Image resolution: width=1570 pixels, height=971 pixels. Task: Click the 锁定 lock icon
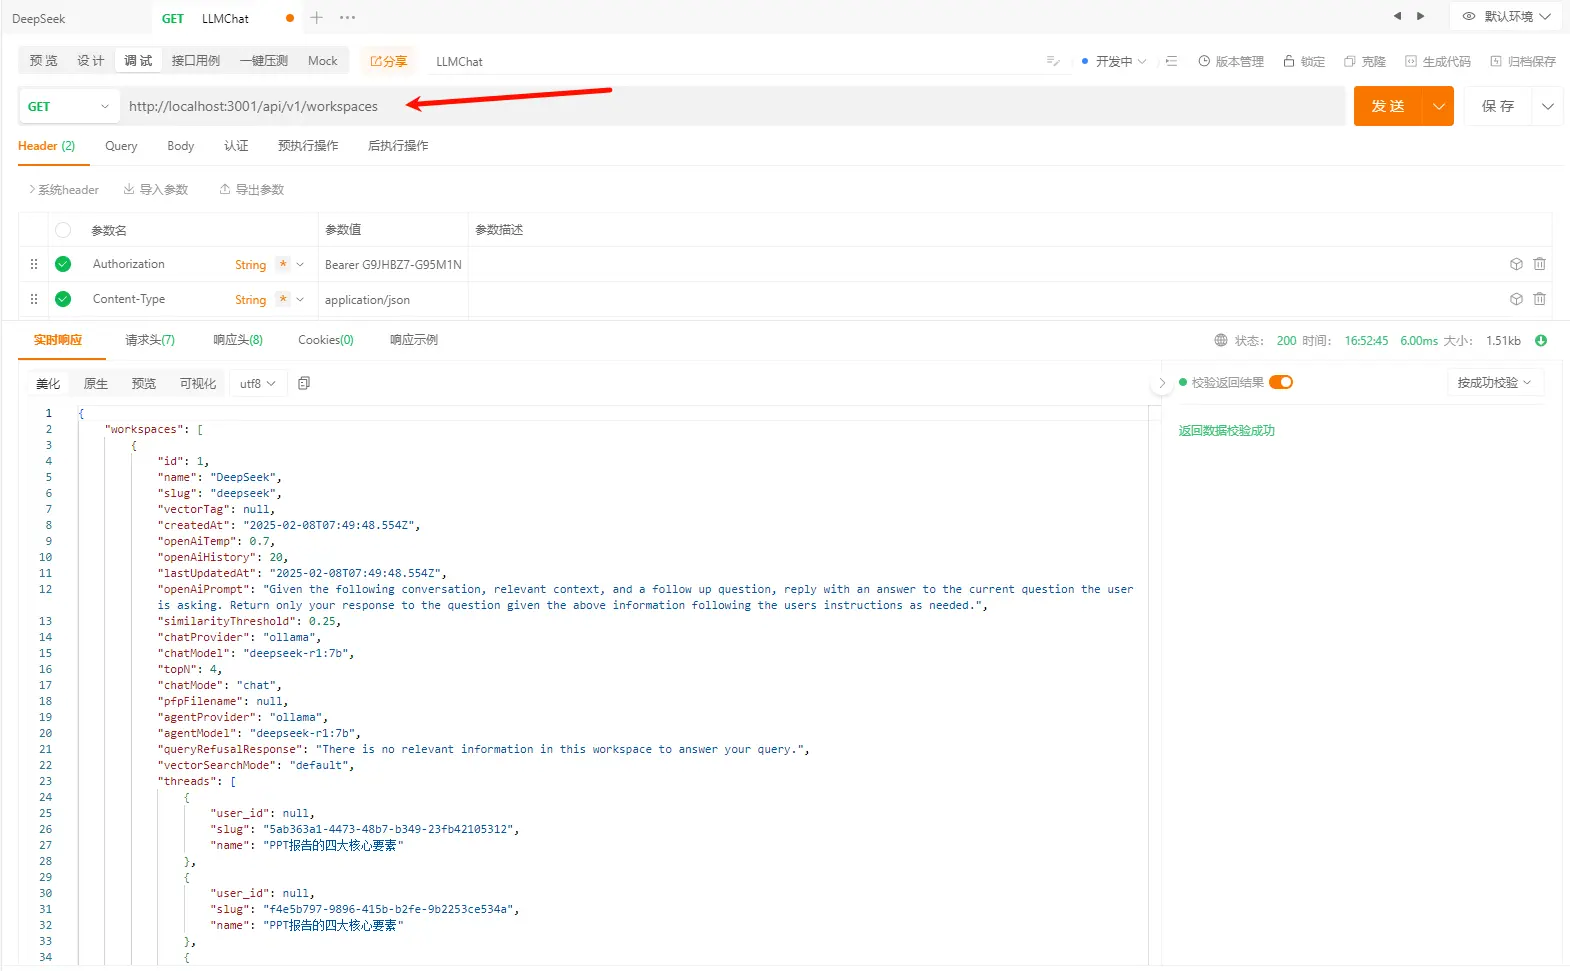pyautogui.click(x=1304, y=61)
